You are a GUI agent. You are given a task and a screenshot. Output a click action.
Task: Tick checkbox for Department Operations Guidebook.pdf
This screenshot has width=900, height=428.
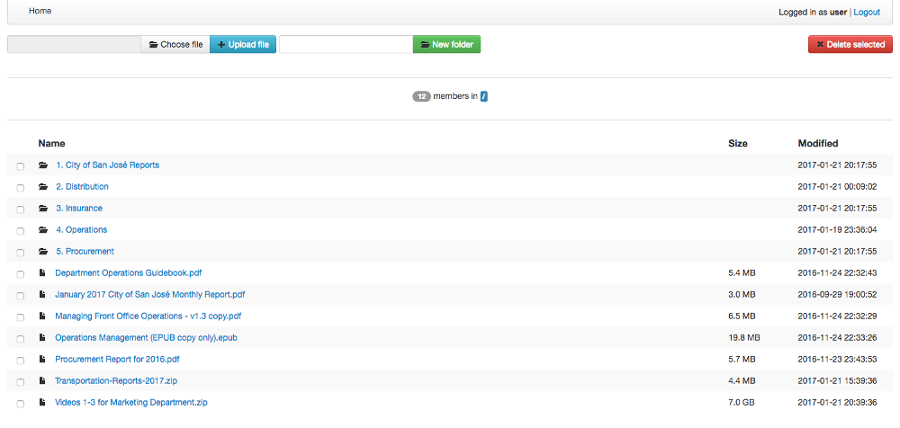point(20,275)
